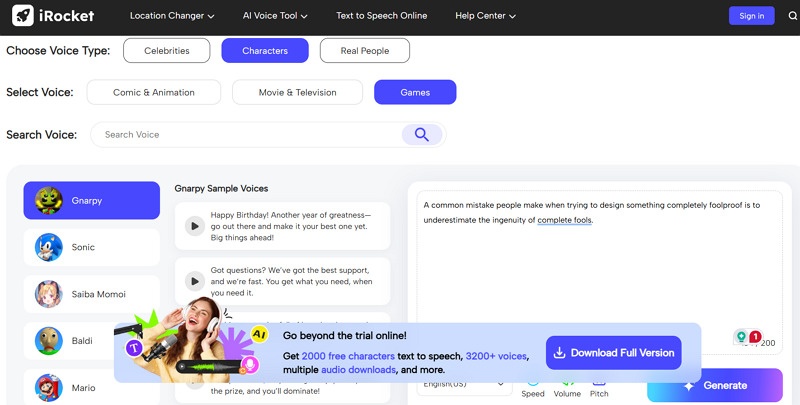Expand the Location Changer menu
800x405 pixels.
point(172,16)
